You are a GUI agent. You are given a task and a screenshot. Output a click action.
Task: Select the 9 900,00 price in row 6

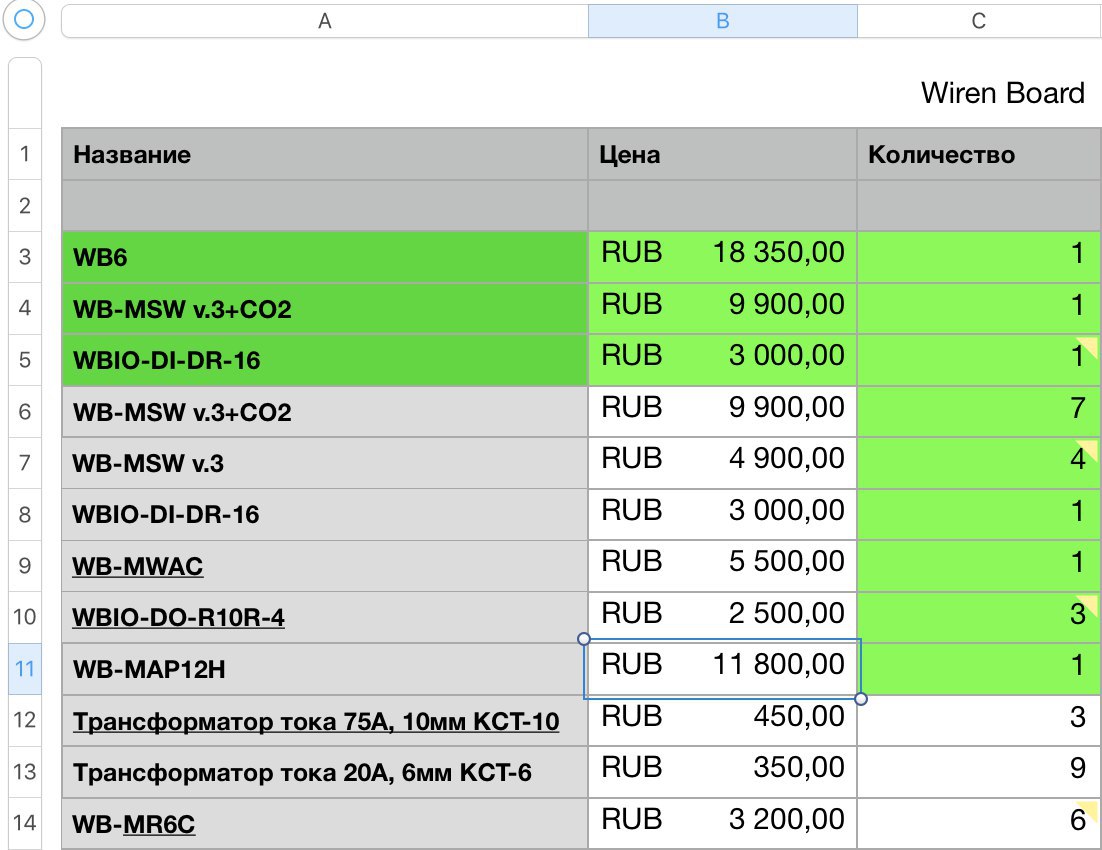pyautogui.click(x=722, y=411)
